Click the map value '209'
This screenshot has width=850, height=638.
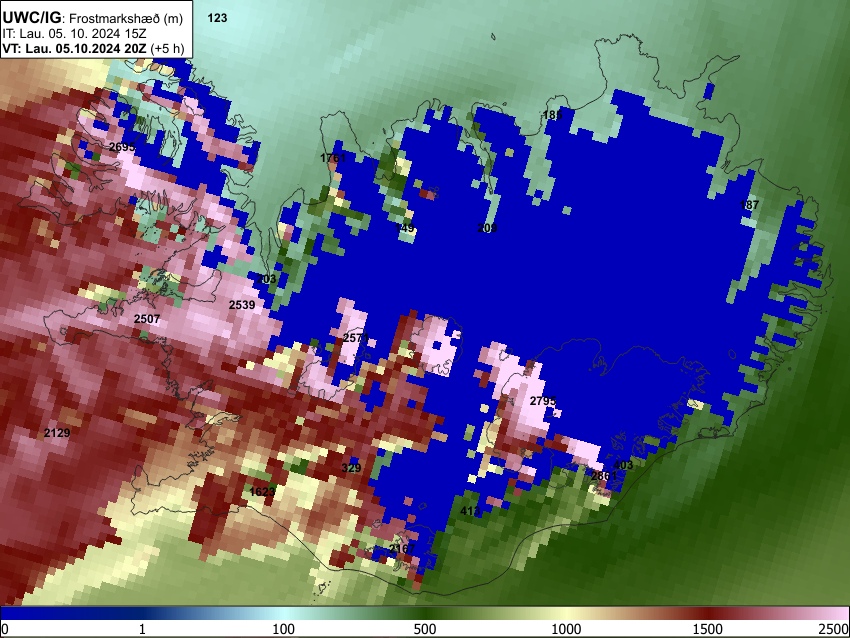(487, 228)
